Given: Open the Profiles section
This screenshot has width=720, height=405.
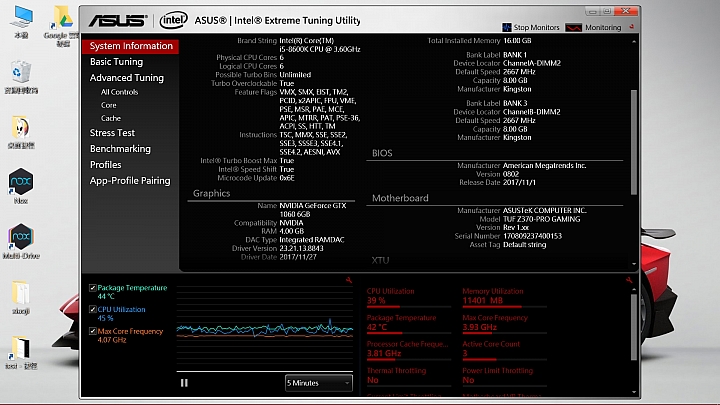Looking at the screenshot, I should tap(106, 164).
